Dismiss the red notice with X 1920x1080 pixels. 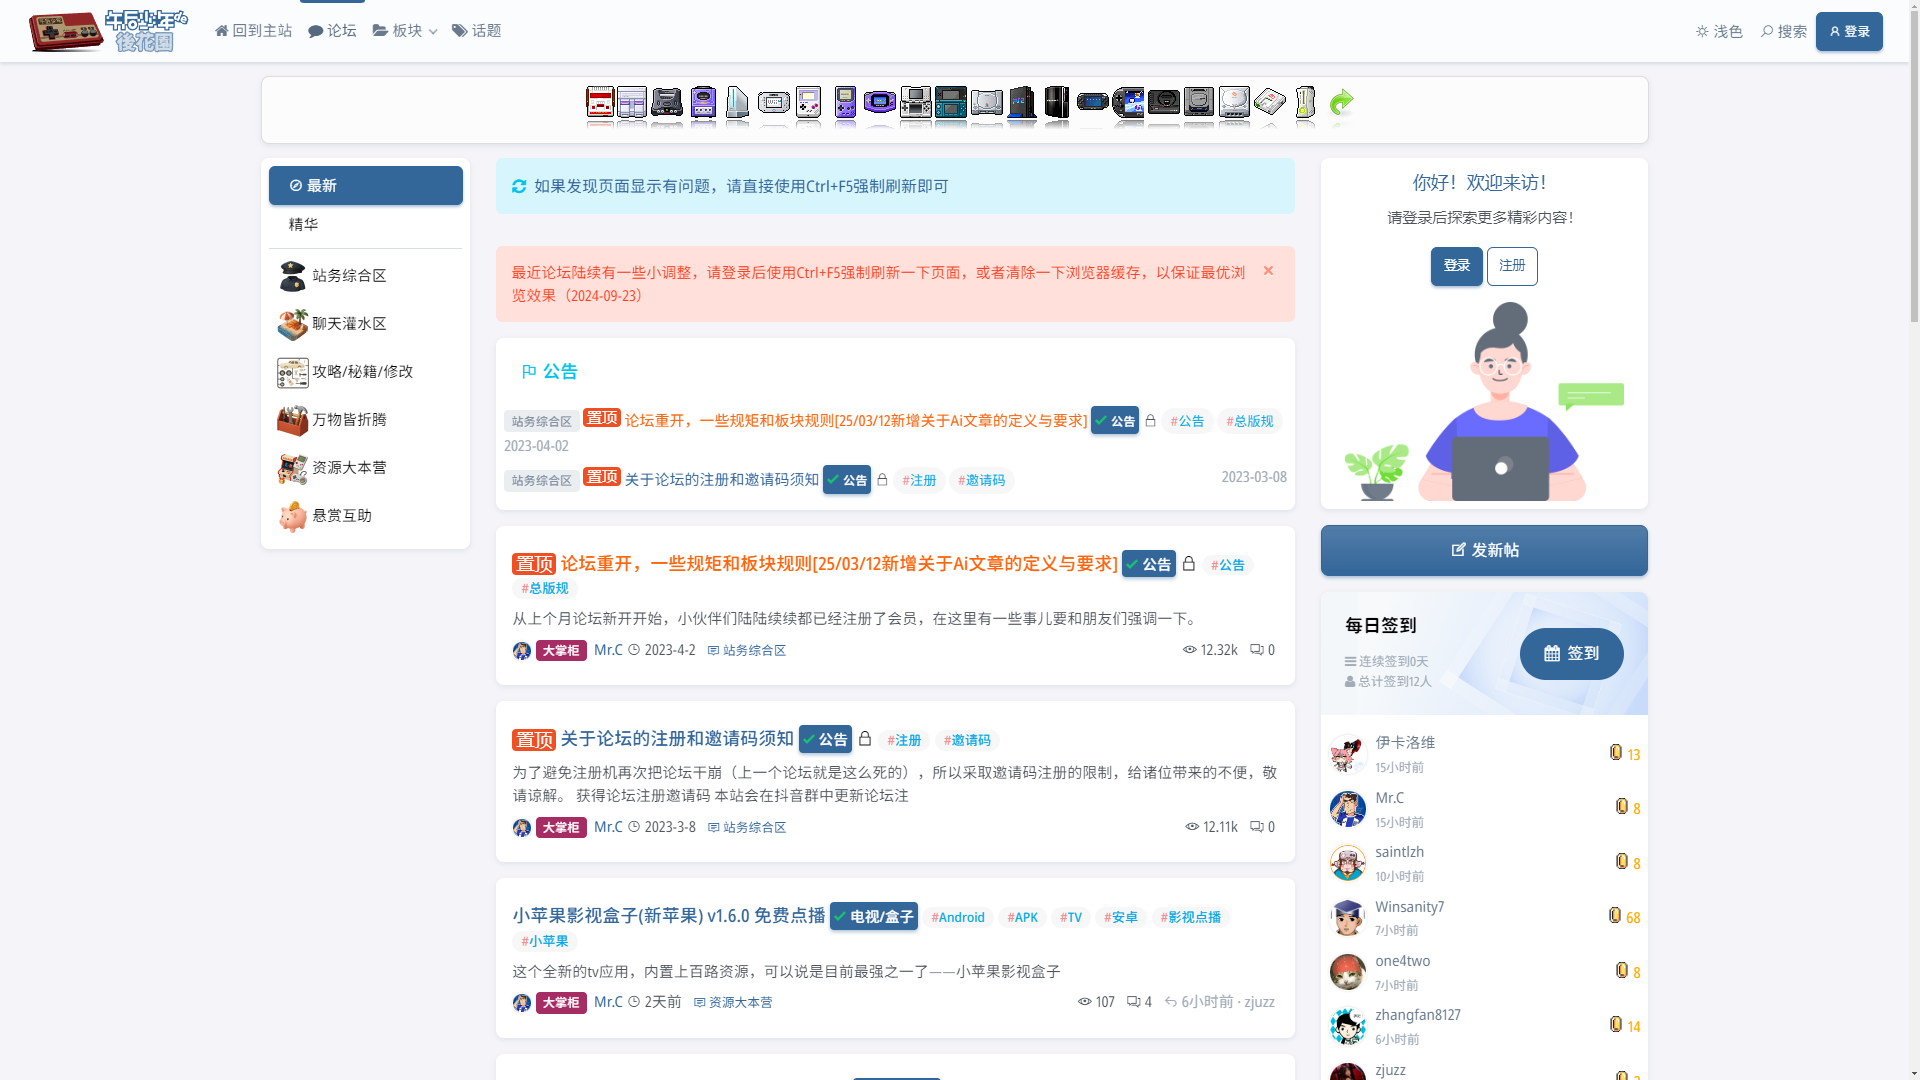[x=1268, y=271]
